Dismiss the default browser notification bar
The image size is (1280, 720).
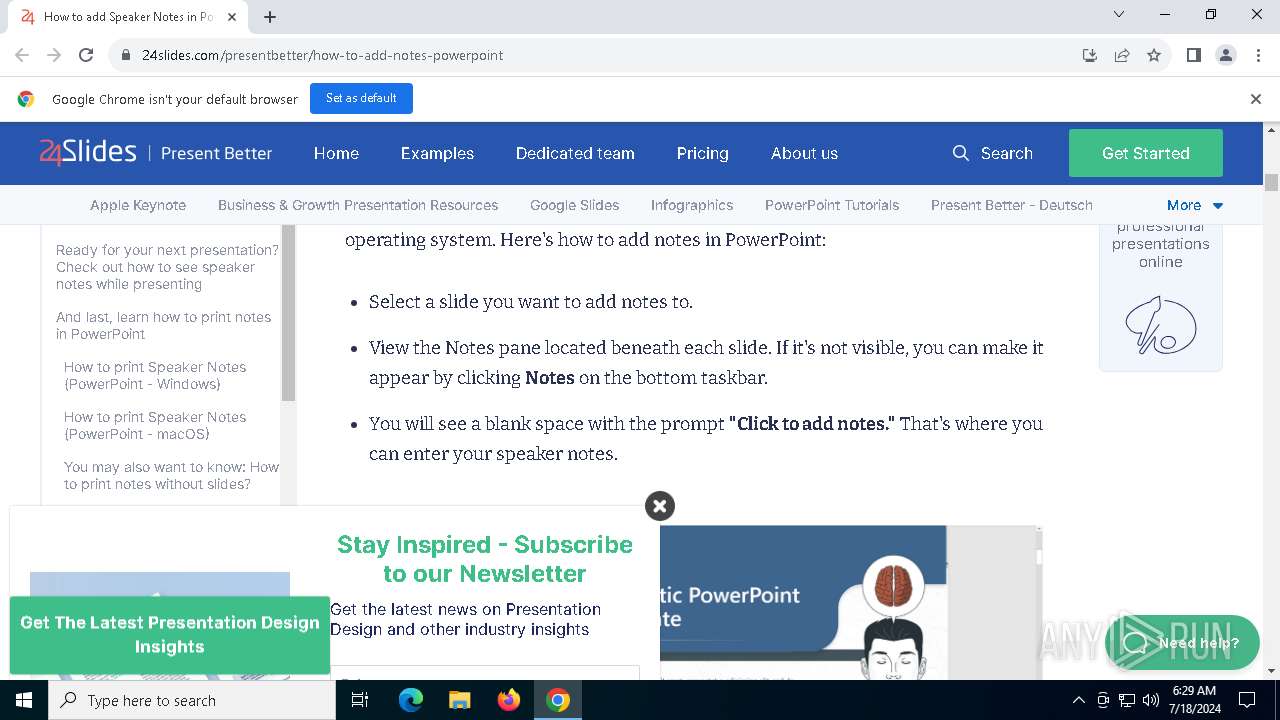click(1256, 99)
